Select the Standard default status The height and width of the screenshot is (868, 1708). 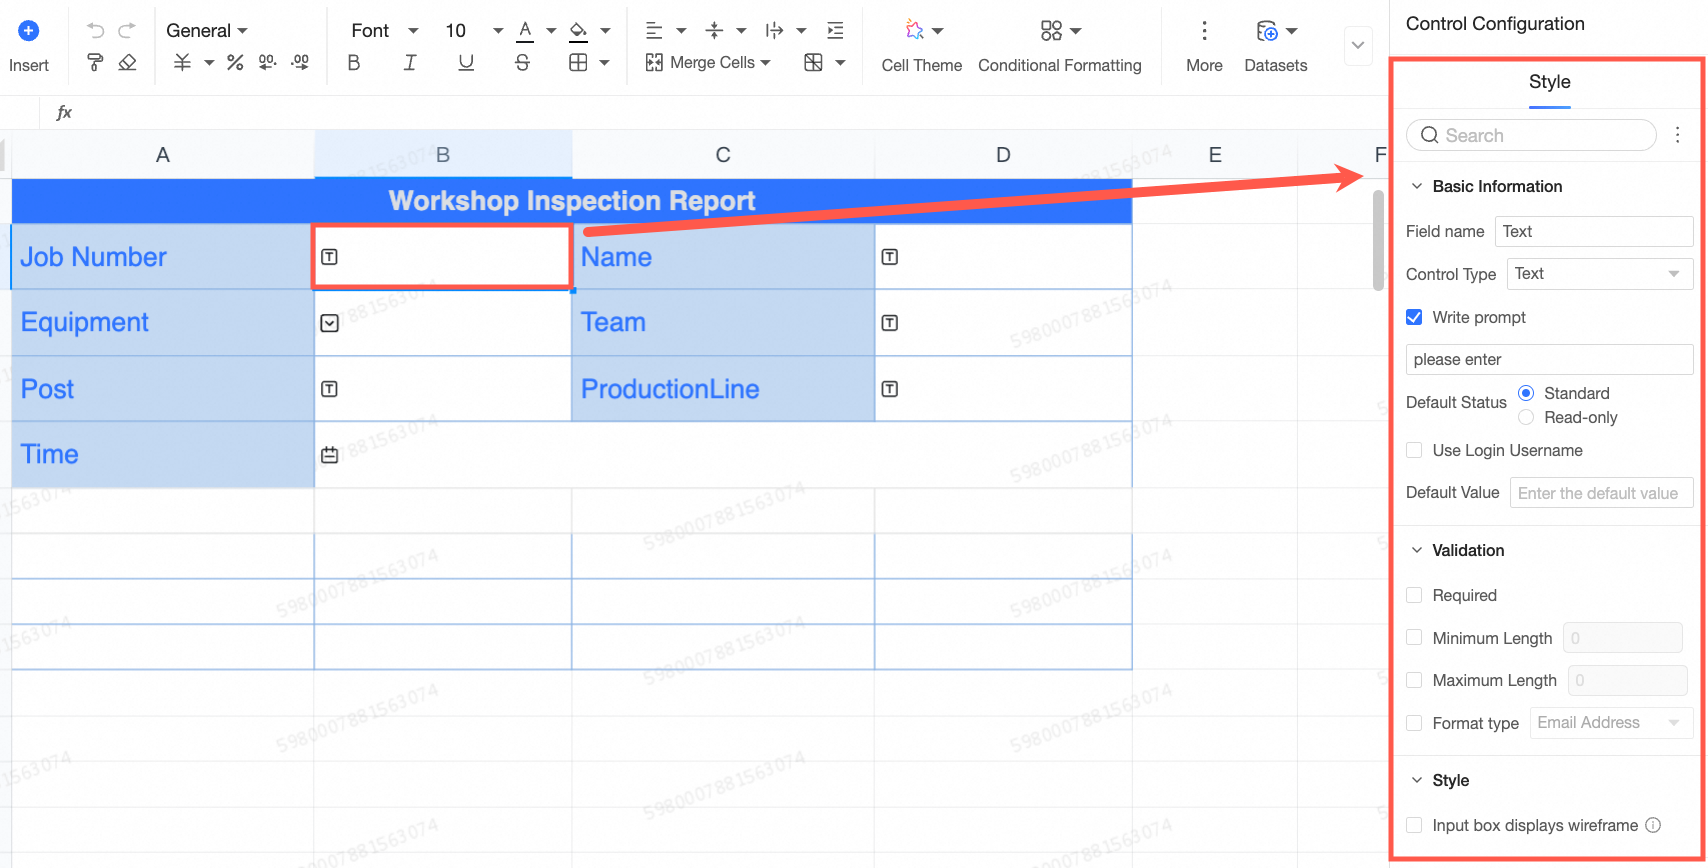pyautogui.click(x=1526, y=393)
